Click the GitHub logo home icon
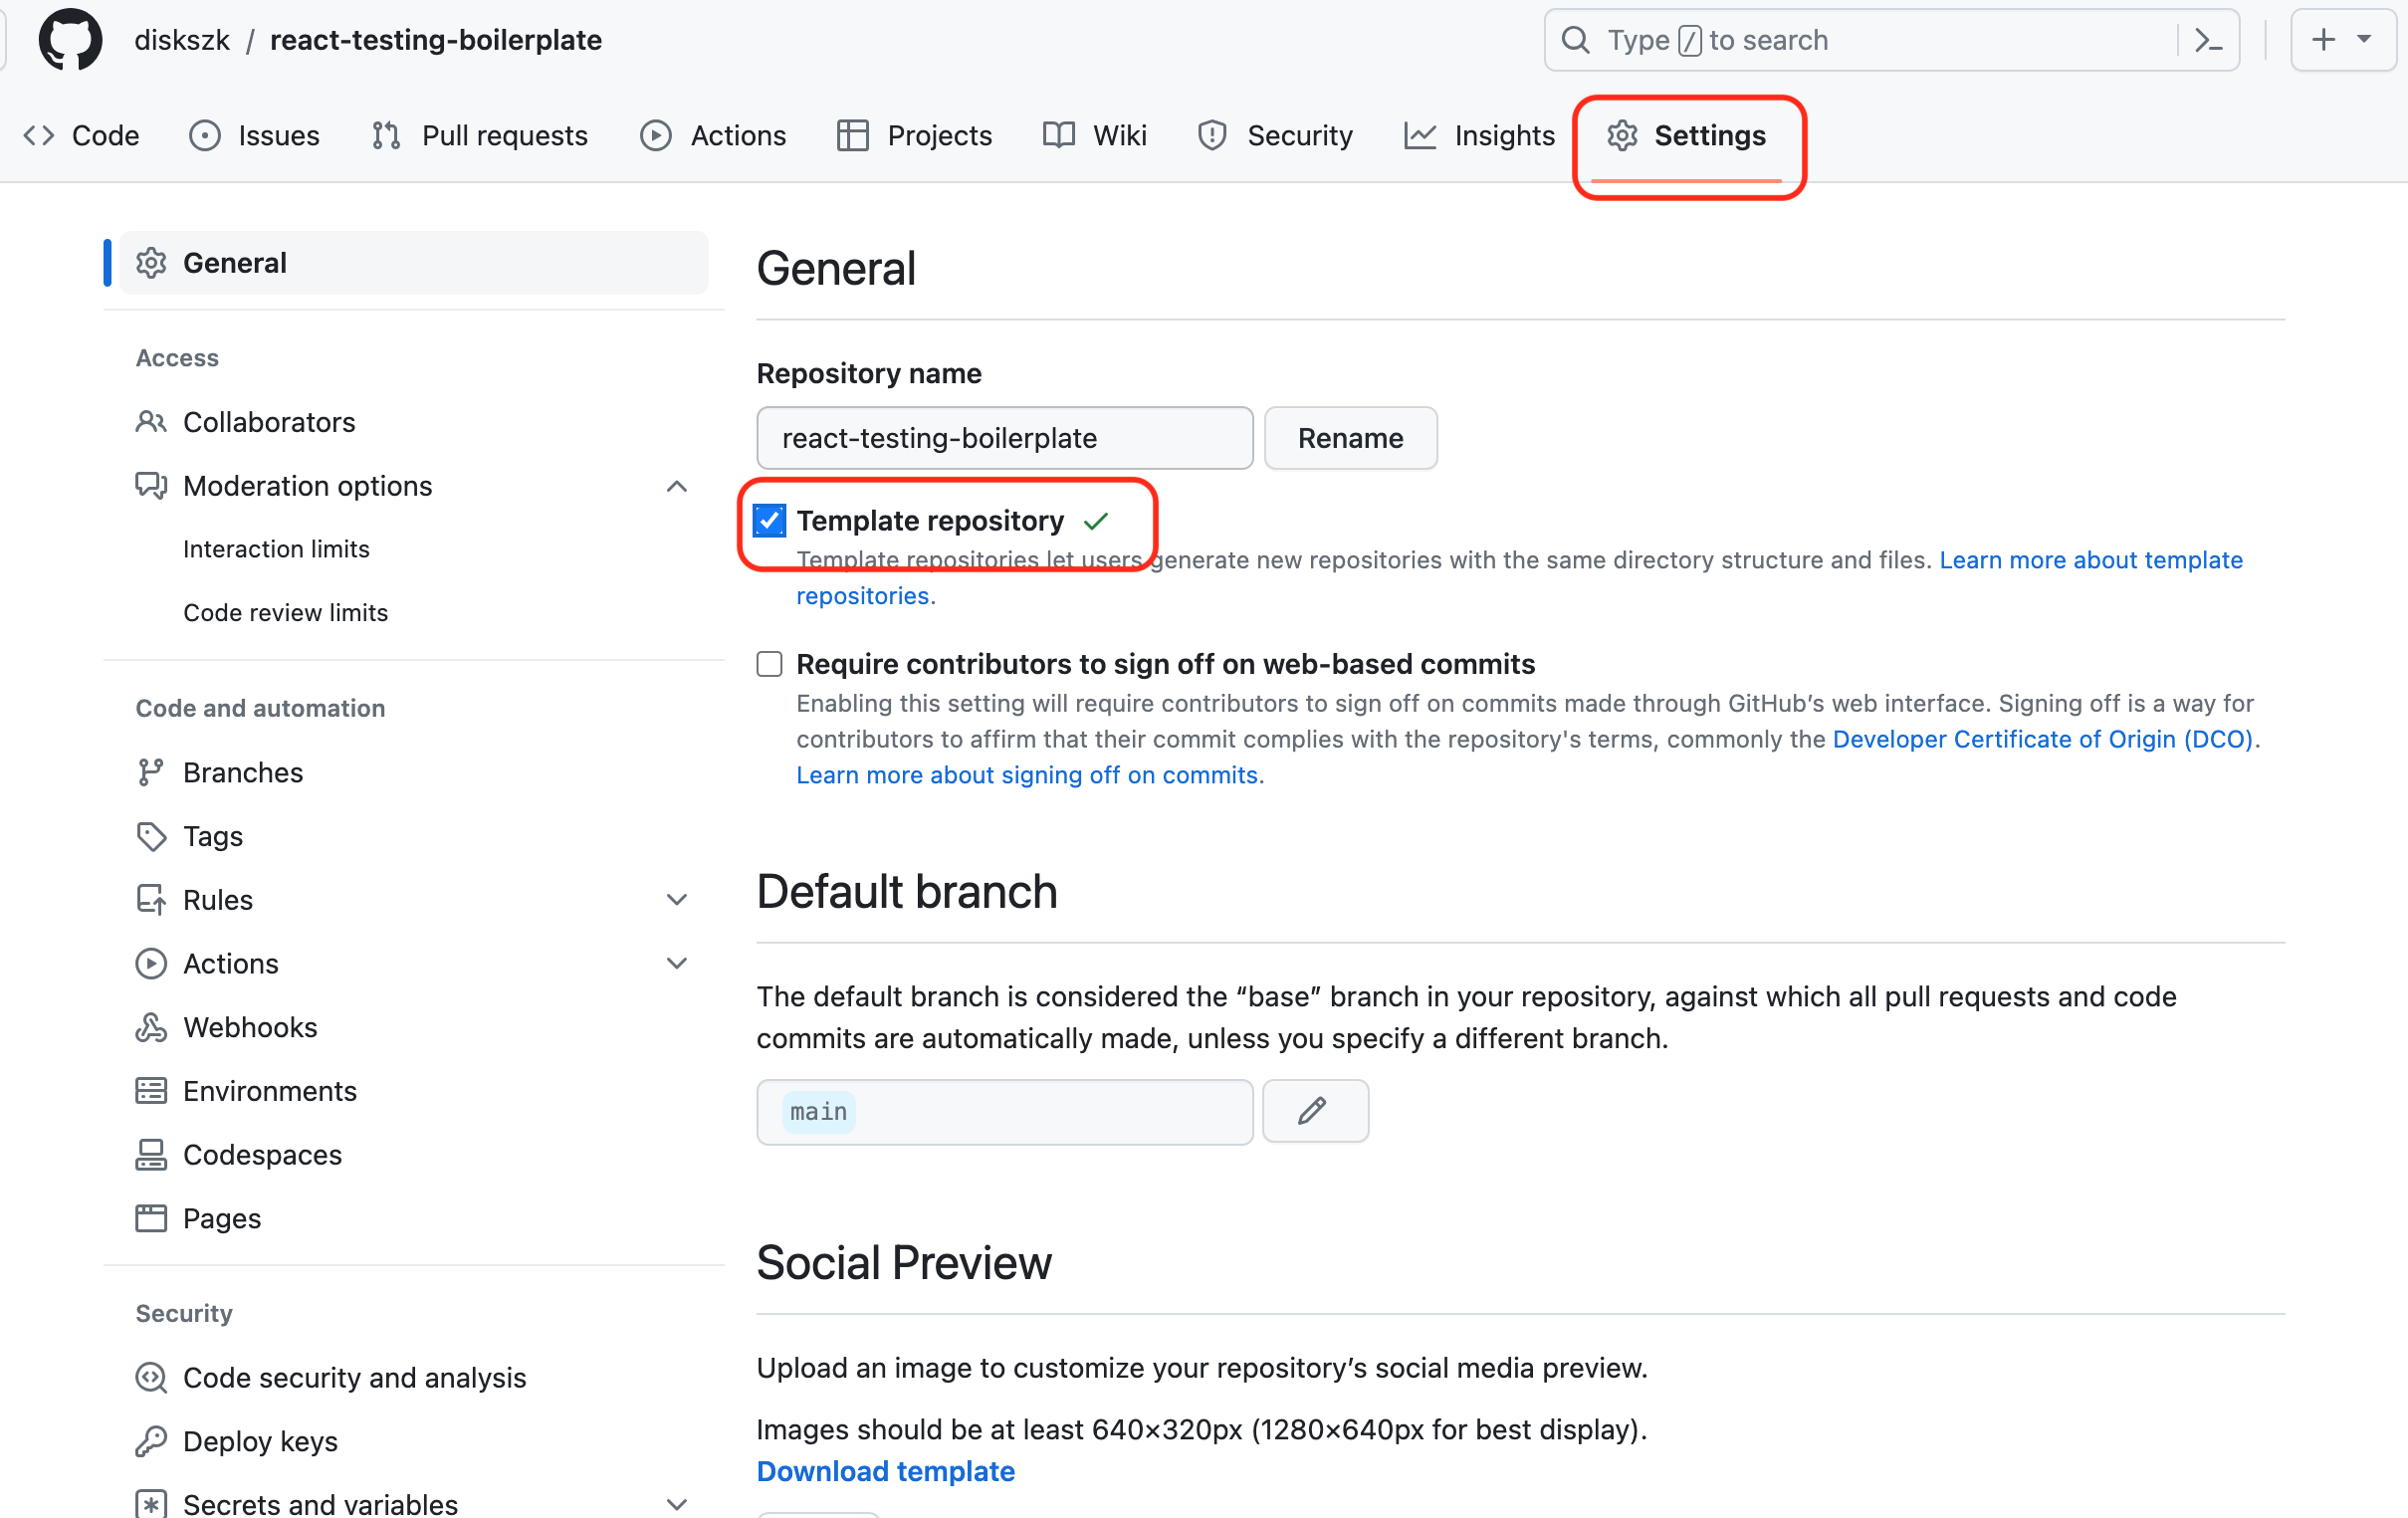Viewport: 2408px width, 1518px height. (x=70, y=40)
